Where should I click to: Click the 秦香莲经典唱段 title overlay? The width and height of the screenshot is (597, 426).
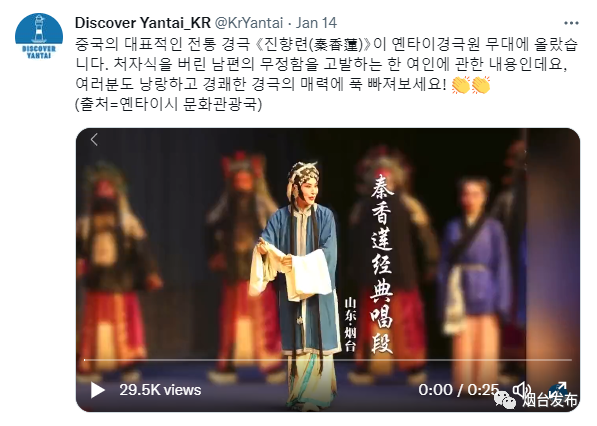coord(382,264)
